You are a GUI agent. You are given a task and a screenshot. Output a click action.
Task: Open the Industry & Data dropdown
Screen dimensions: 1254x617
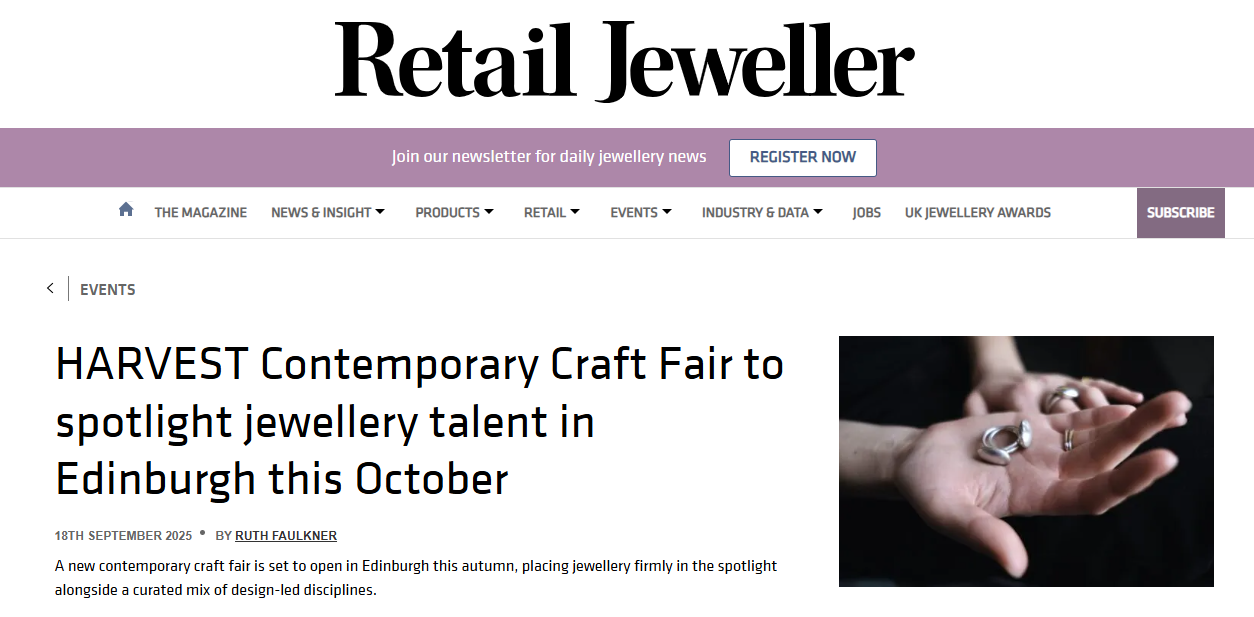tap(762, 212)
